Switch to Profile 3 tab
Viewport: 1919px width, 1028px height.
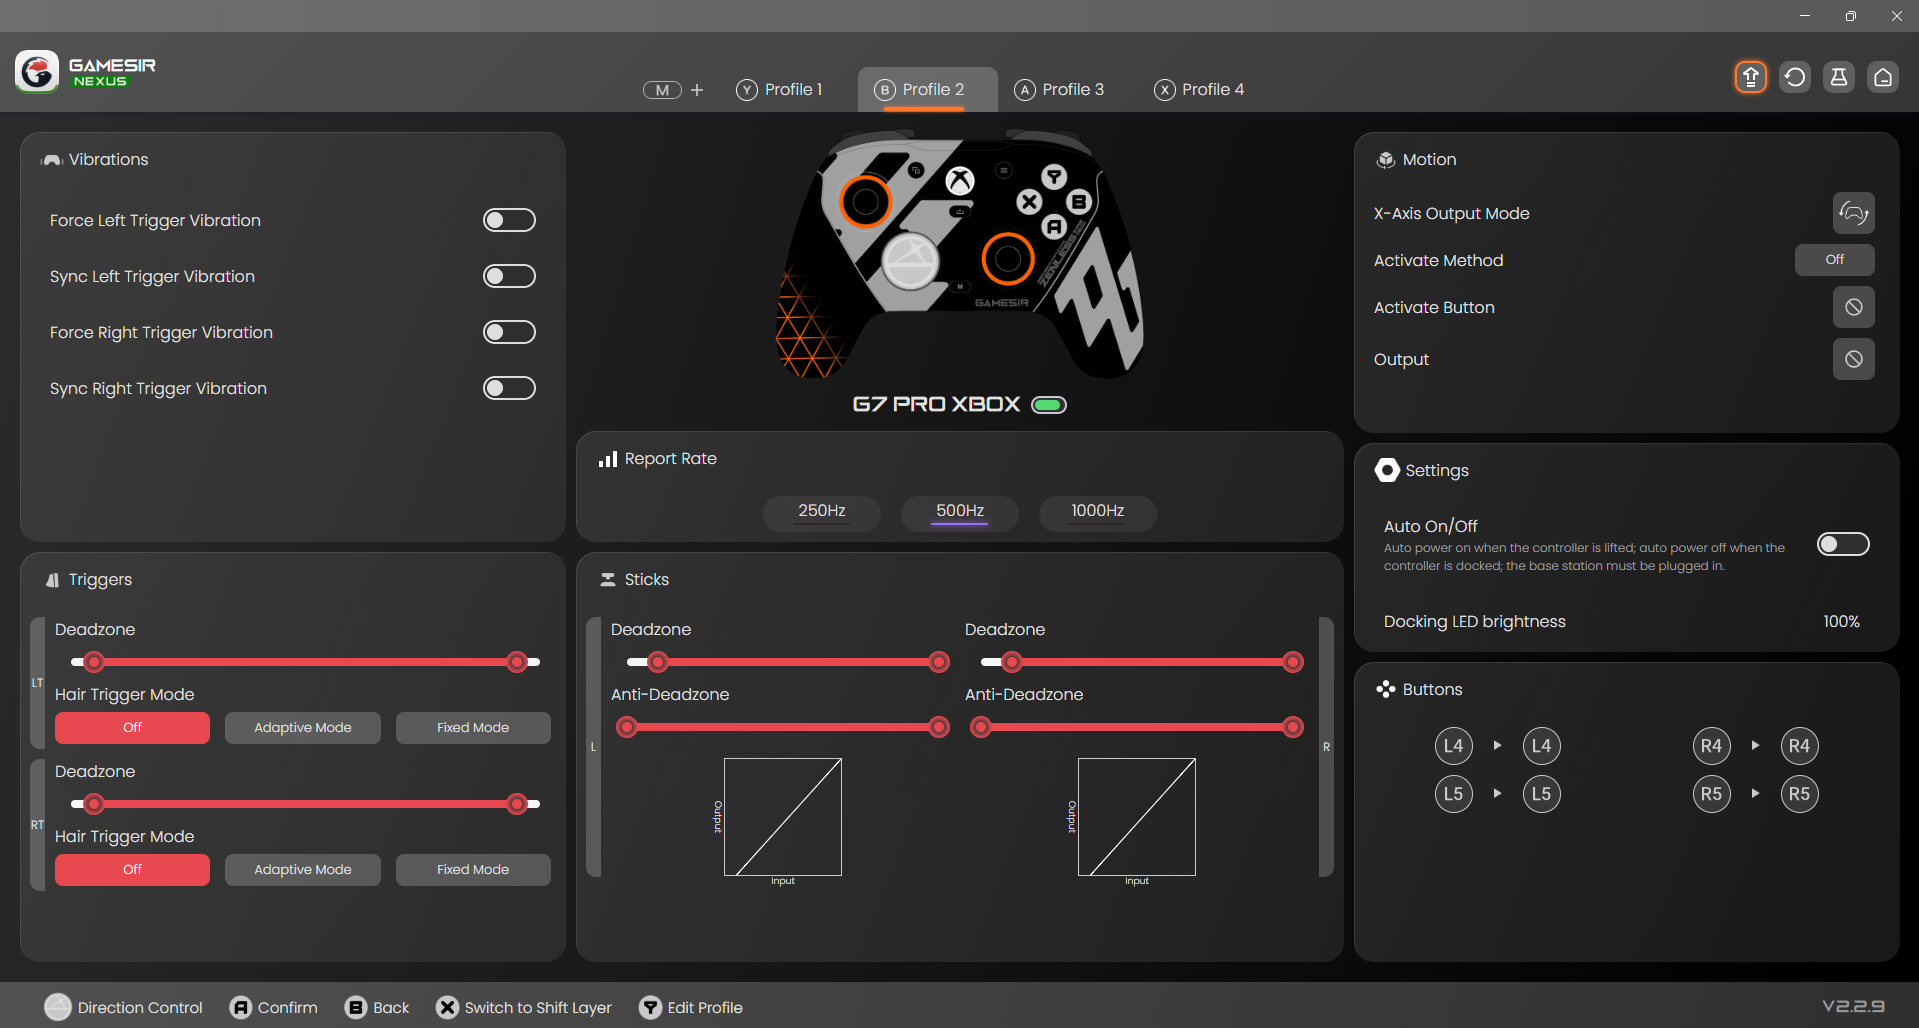[1060, 90]
